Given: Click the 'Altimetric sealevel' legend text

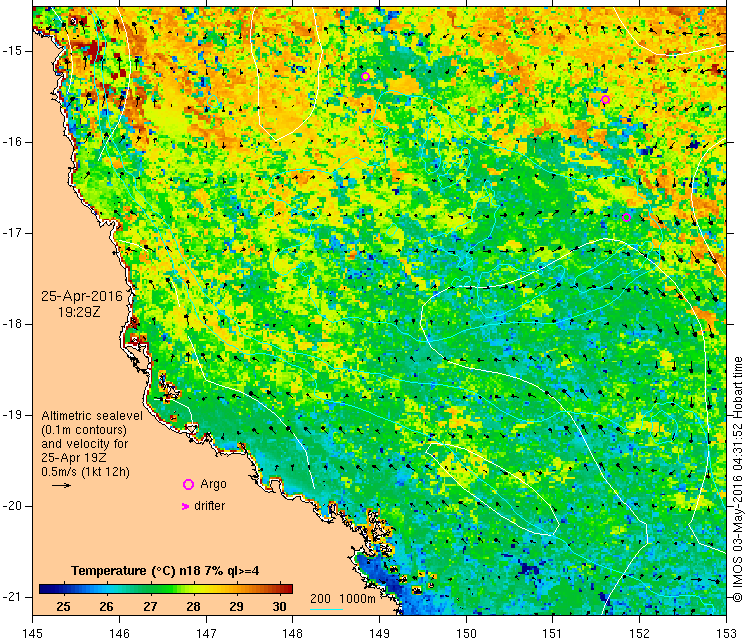Looking at the screenshot, I should (x=92, y=416).
